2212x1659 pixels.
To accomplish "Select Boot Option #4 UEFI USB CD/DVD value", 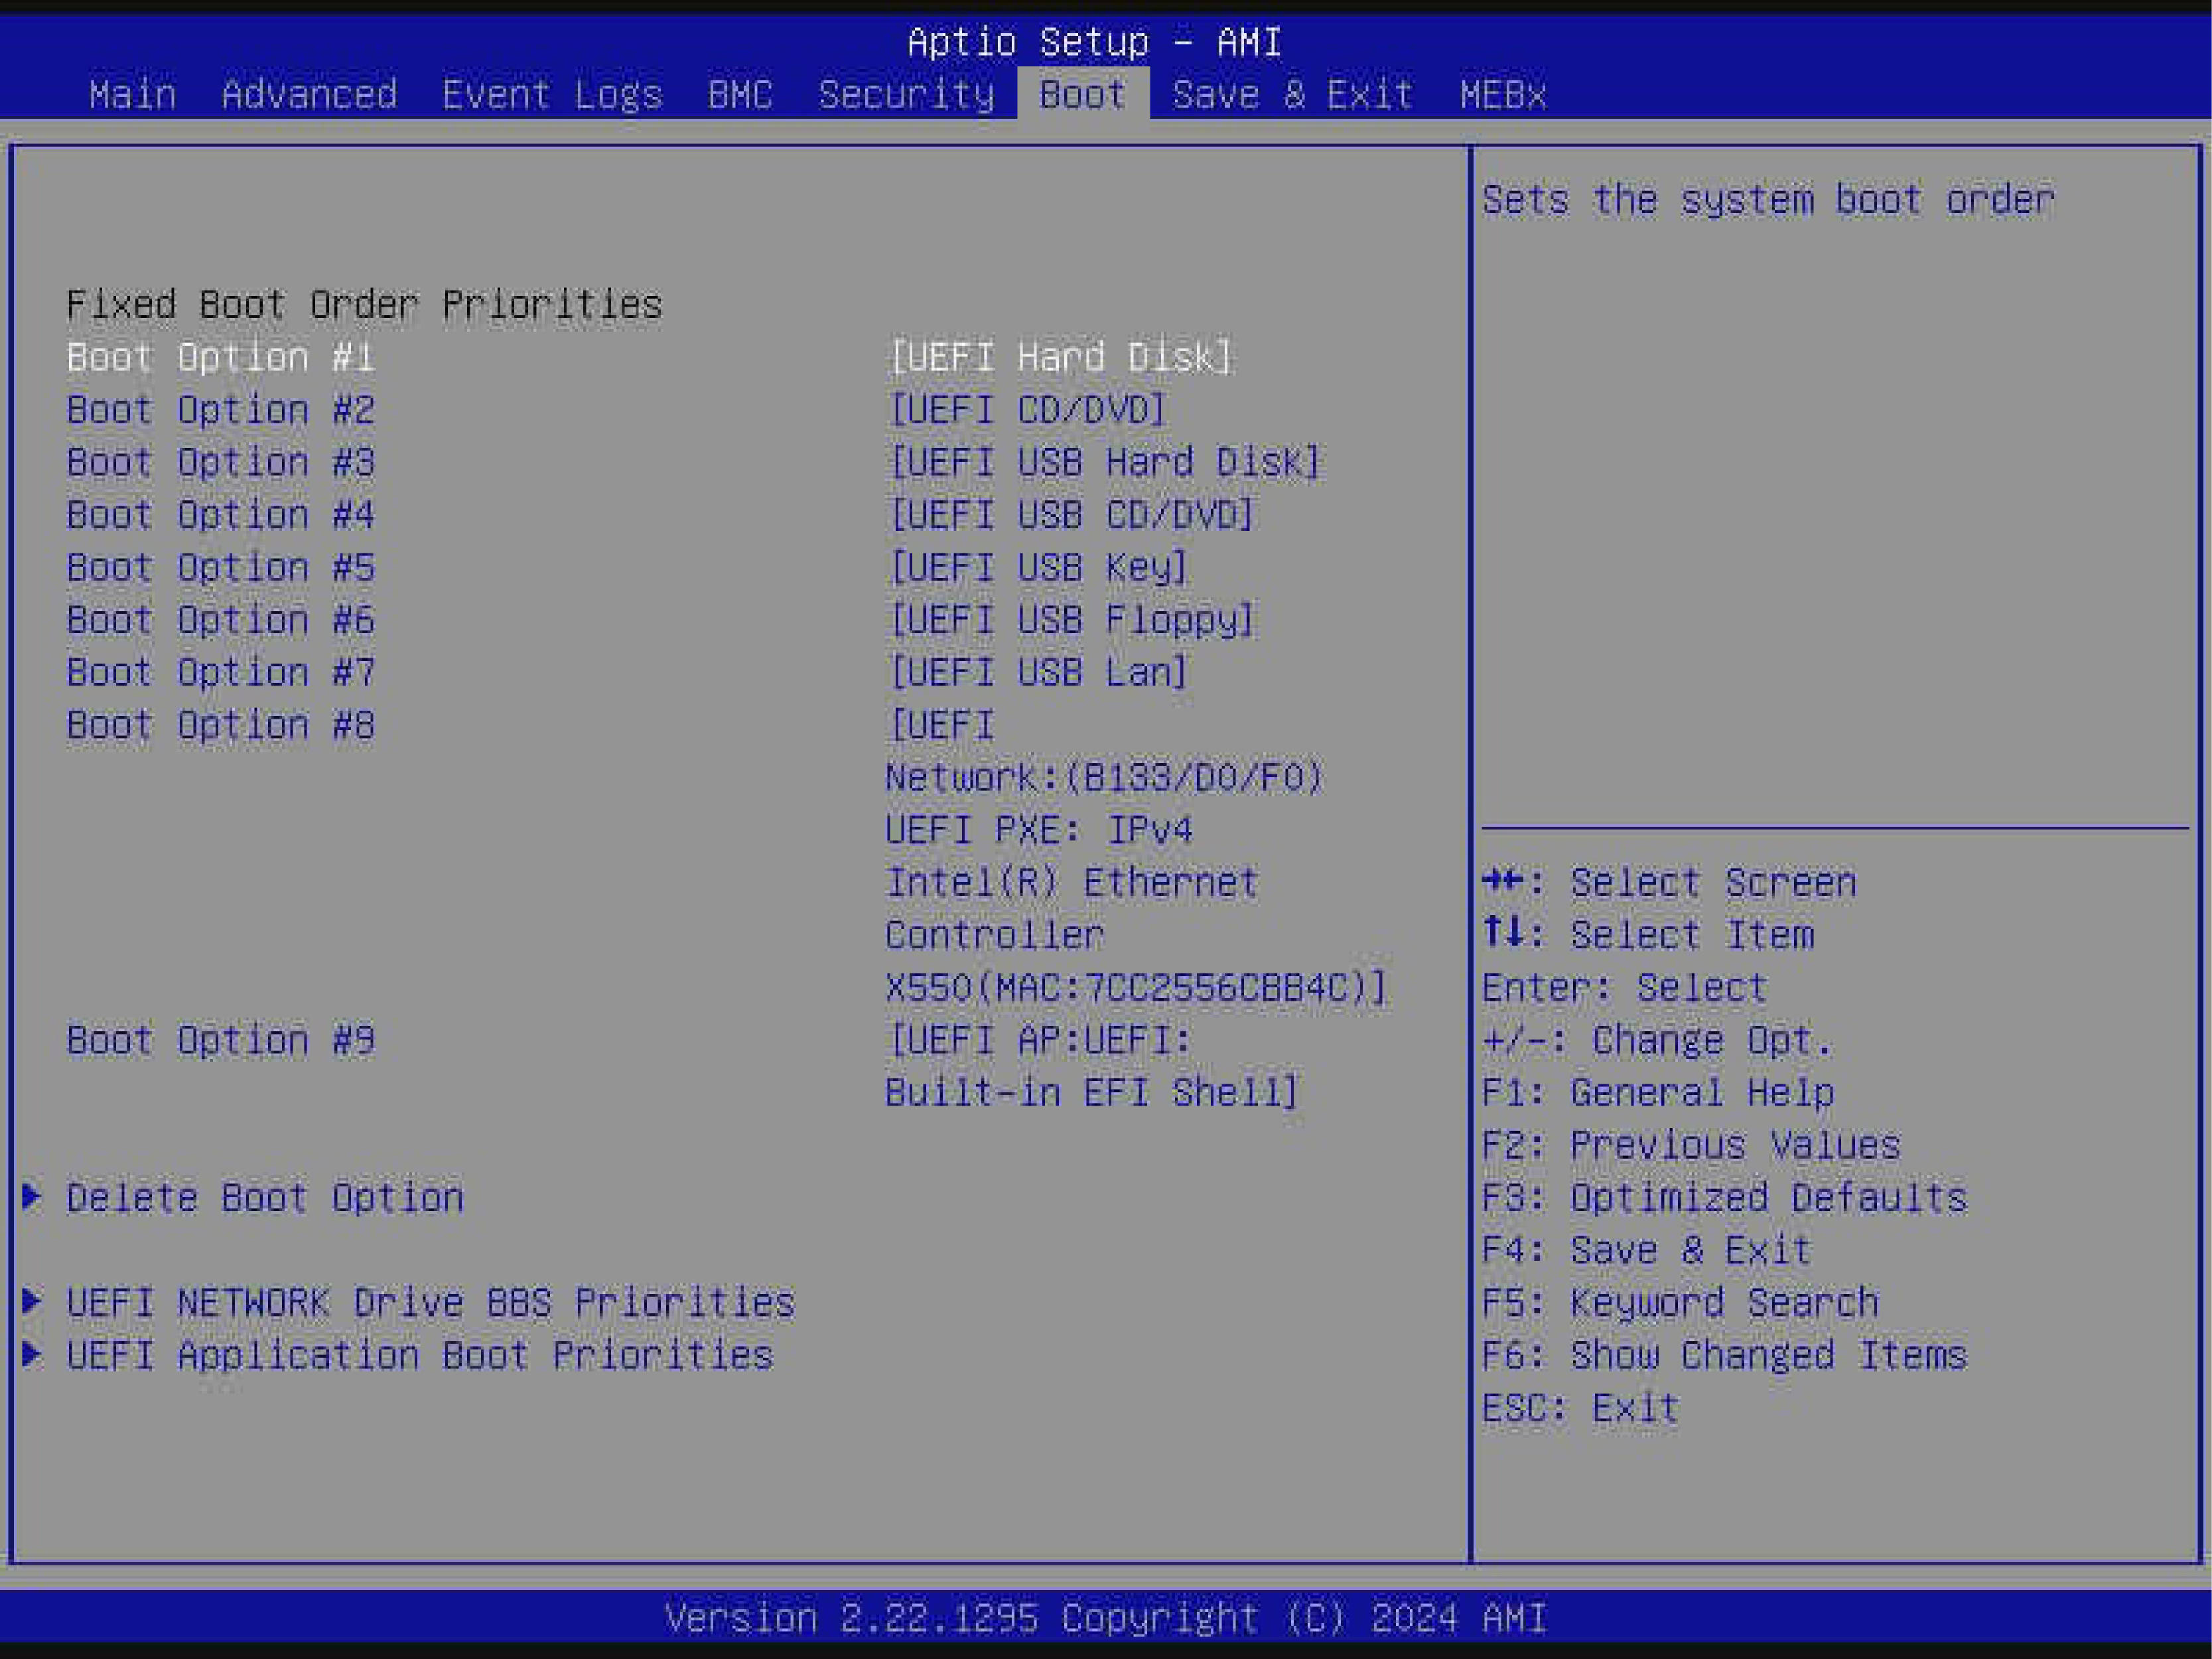I will [1071, 515].
